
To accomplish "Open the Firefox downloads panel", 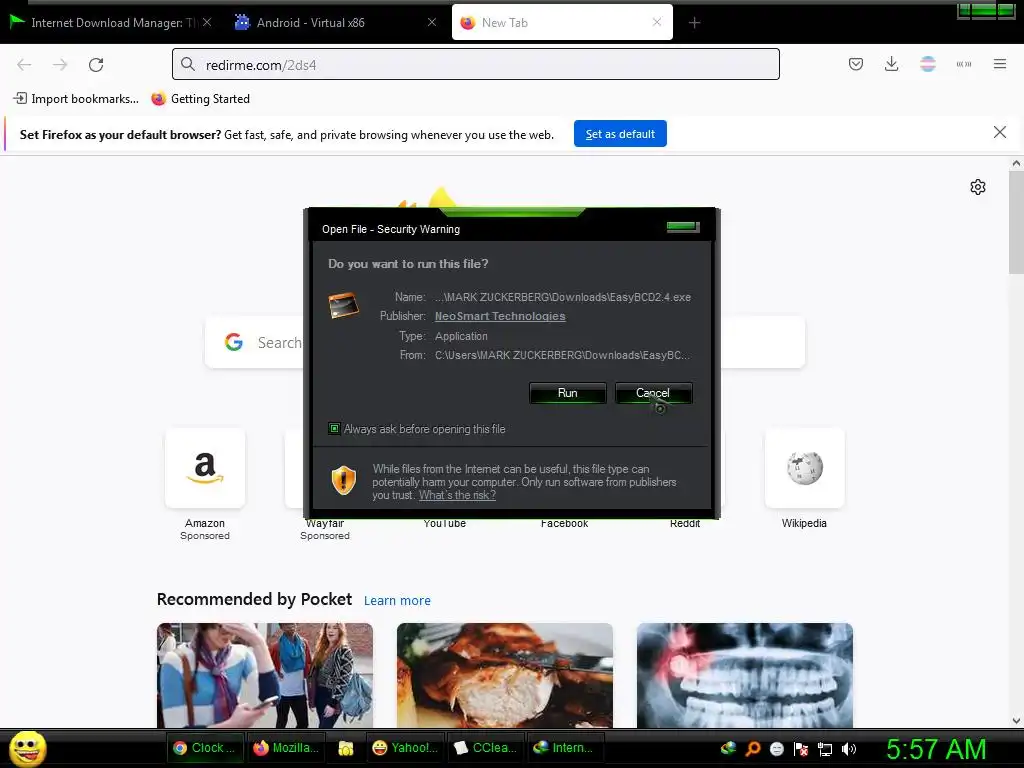I will pos(891,64).
